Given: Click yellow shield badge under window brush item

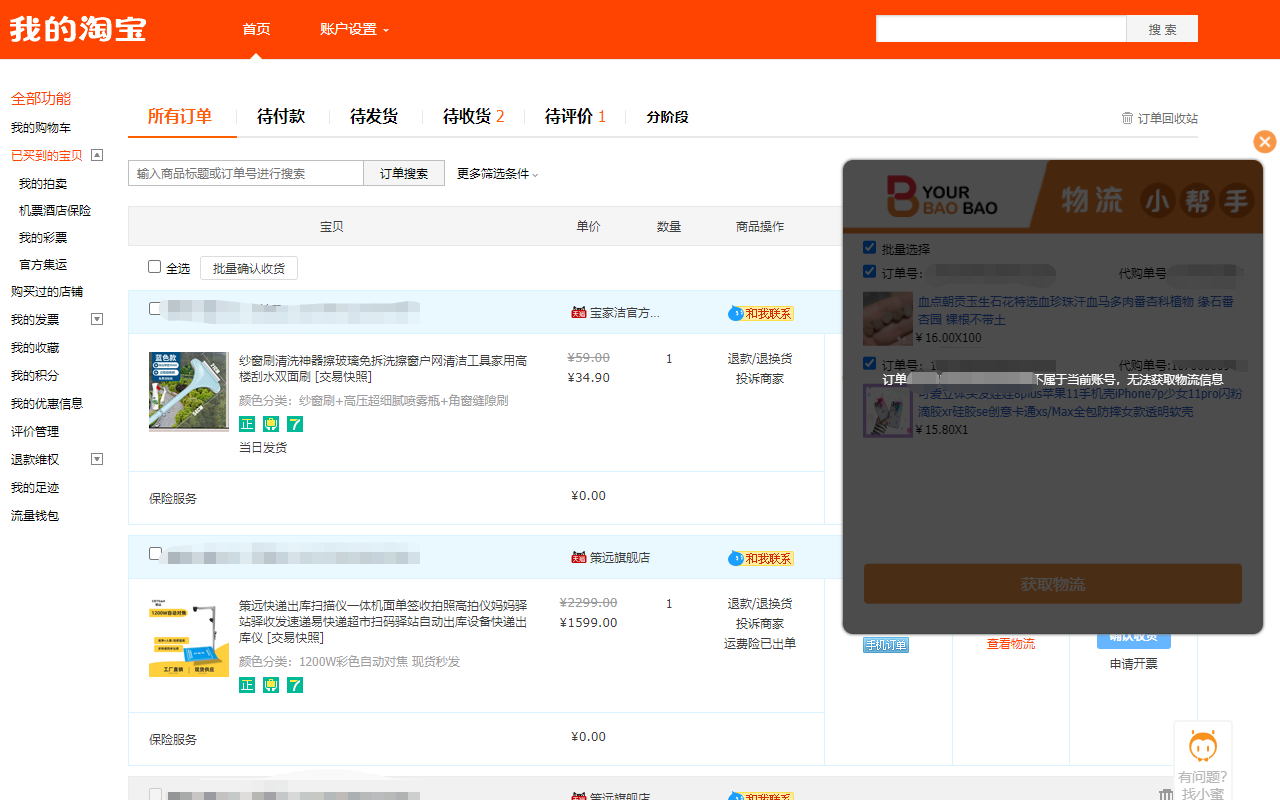Looking at the screenshot, I should [x=271, y=424].
